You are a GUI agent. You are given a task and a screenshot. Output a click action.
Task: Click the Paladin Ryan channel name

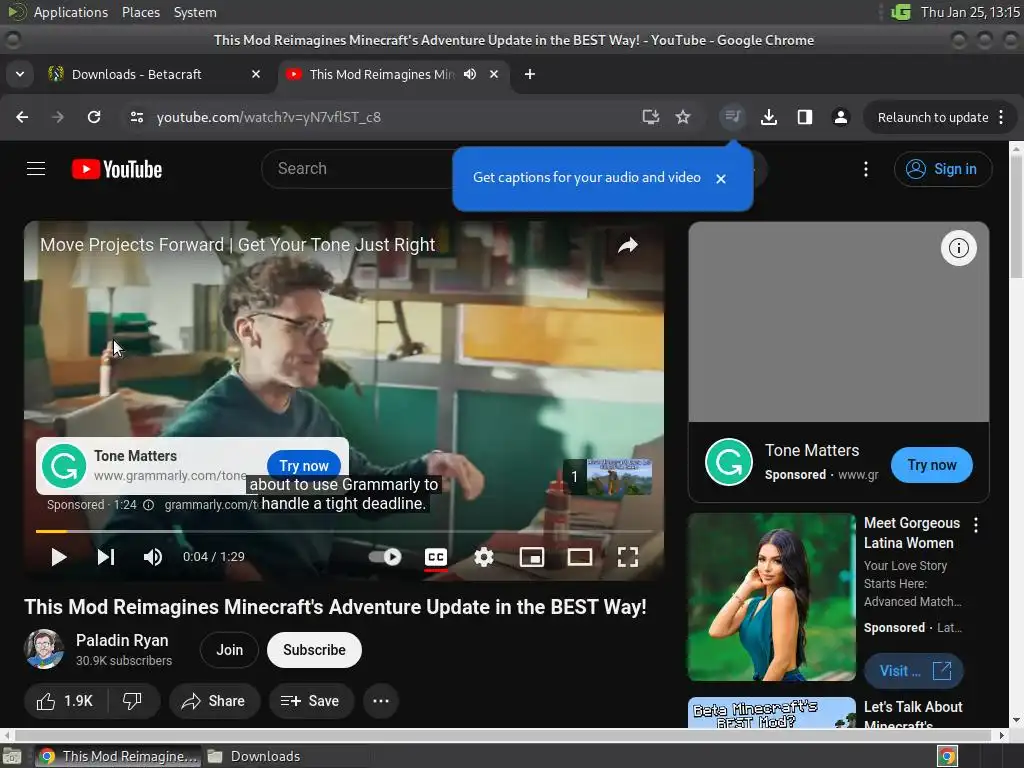[122, 640]
